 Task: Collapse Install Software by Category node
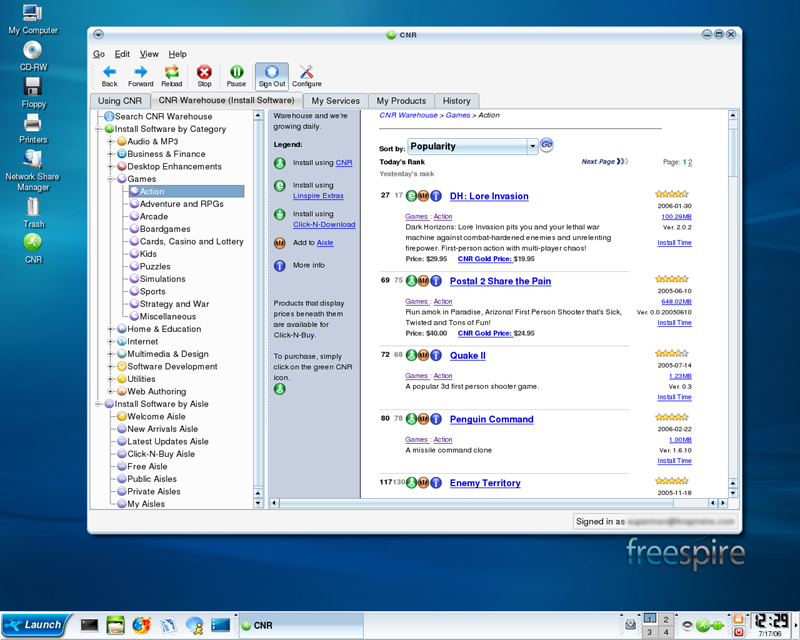tap(98, 129)
